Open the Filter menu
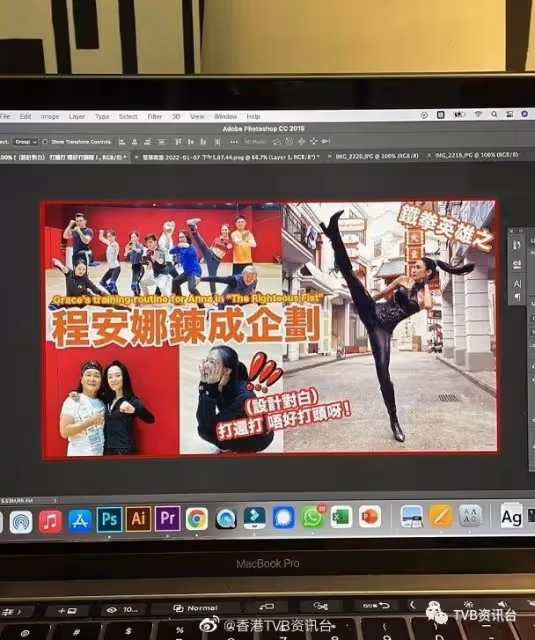Viewport: 535px width, 640px height. point(155,117)
